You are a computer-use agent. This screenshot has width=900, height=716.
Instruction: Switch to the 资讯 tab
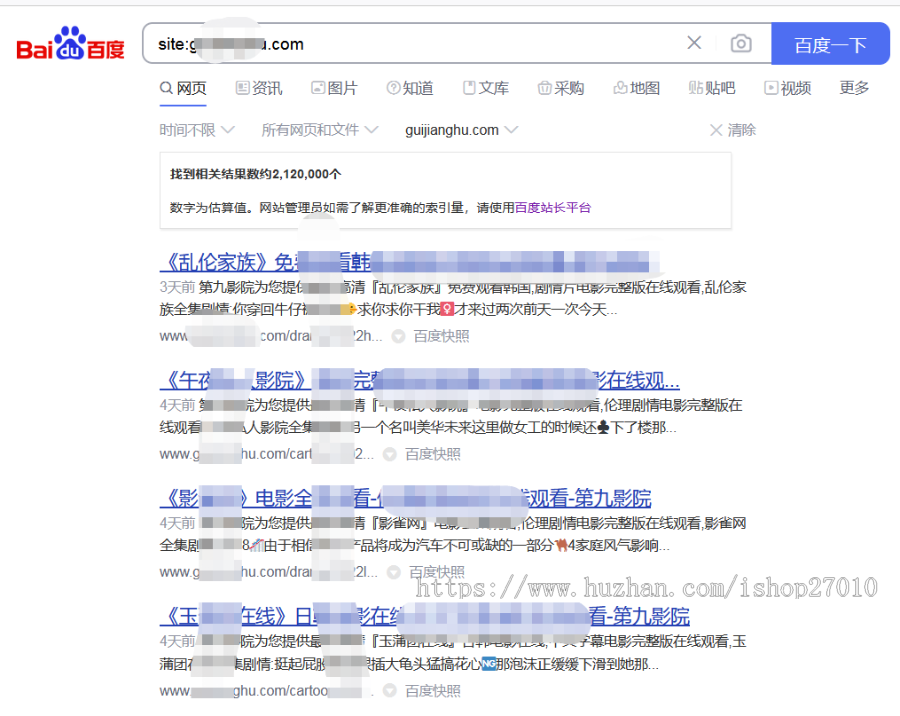tap(259, 88)
